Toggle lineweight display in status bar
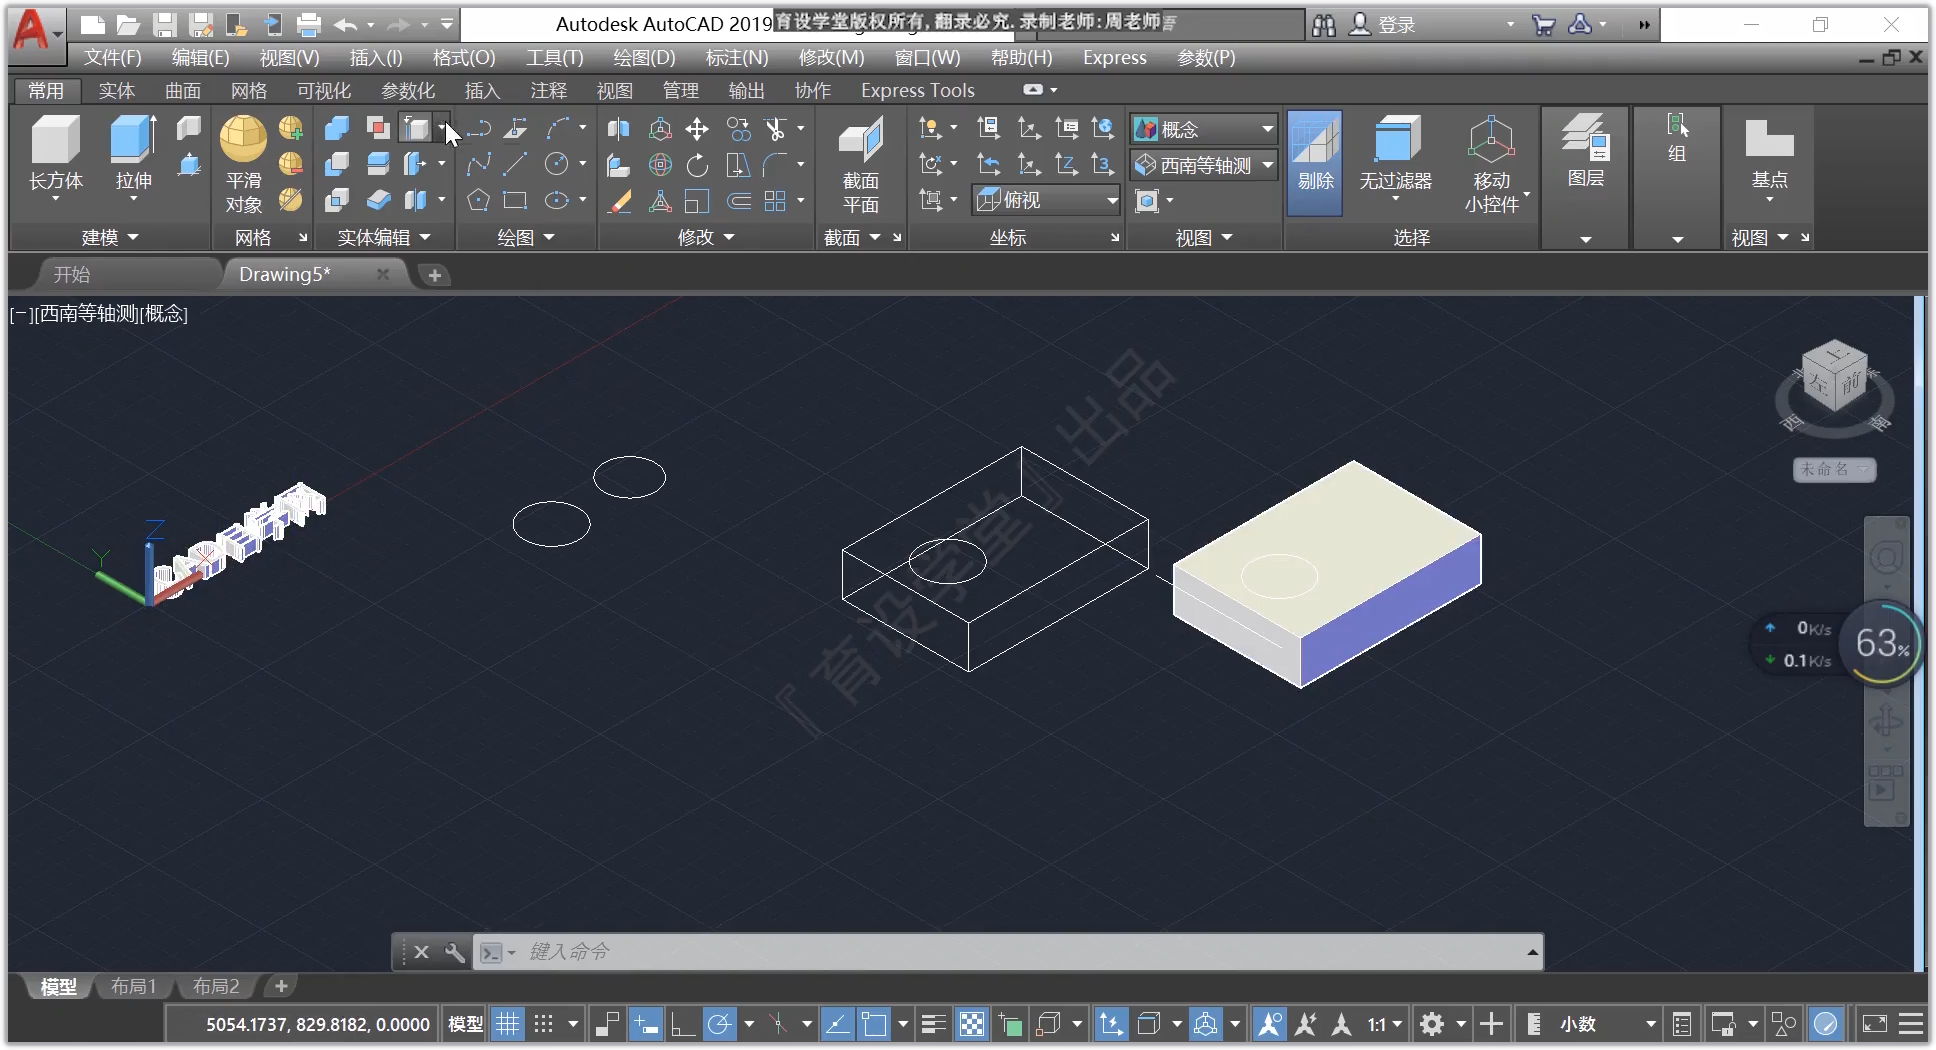 pos(933,1024)
